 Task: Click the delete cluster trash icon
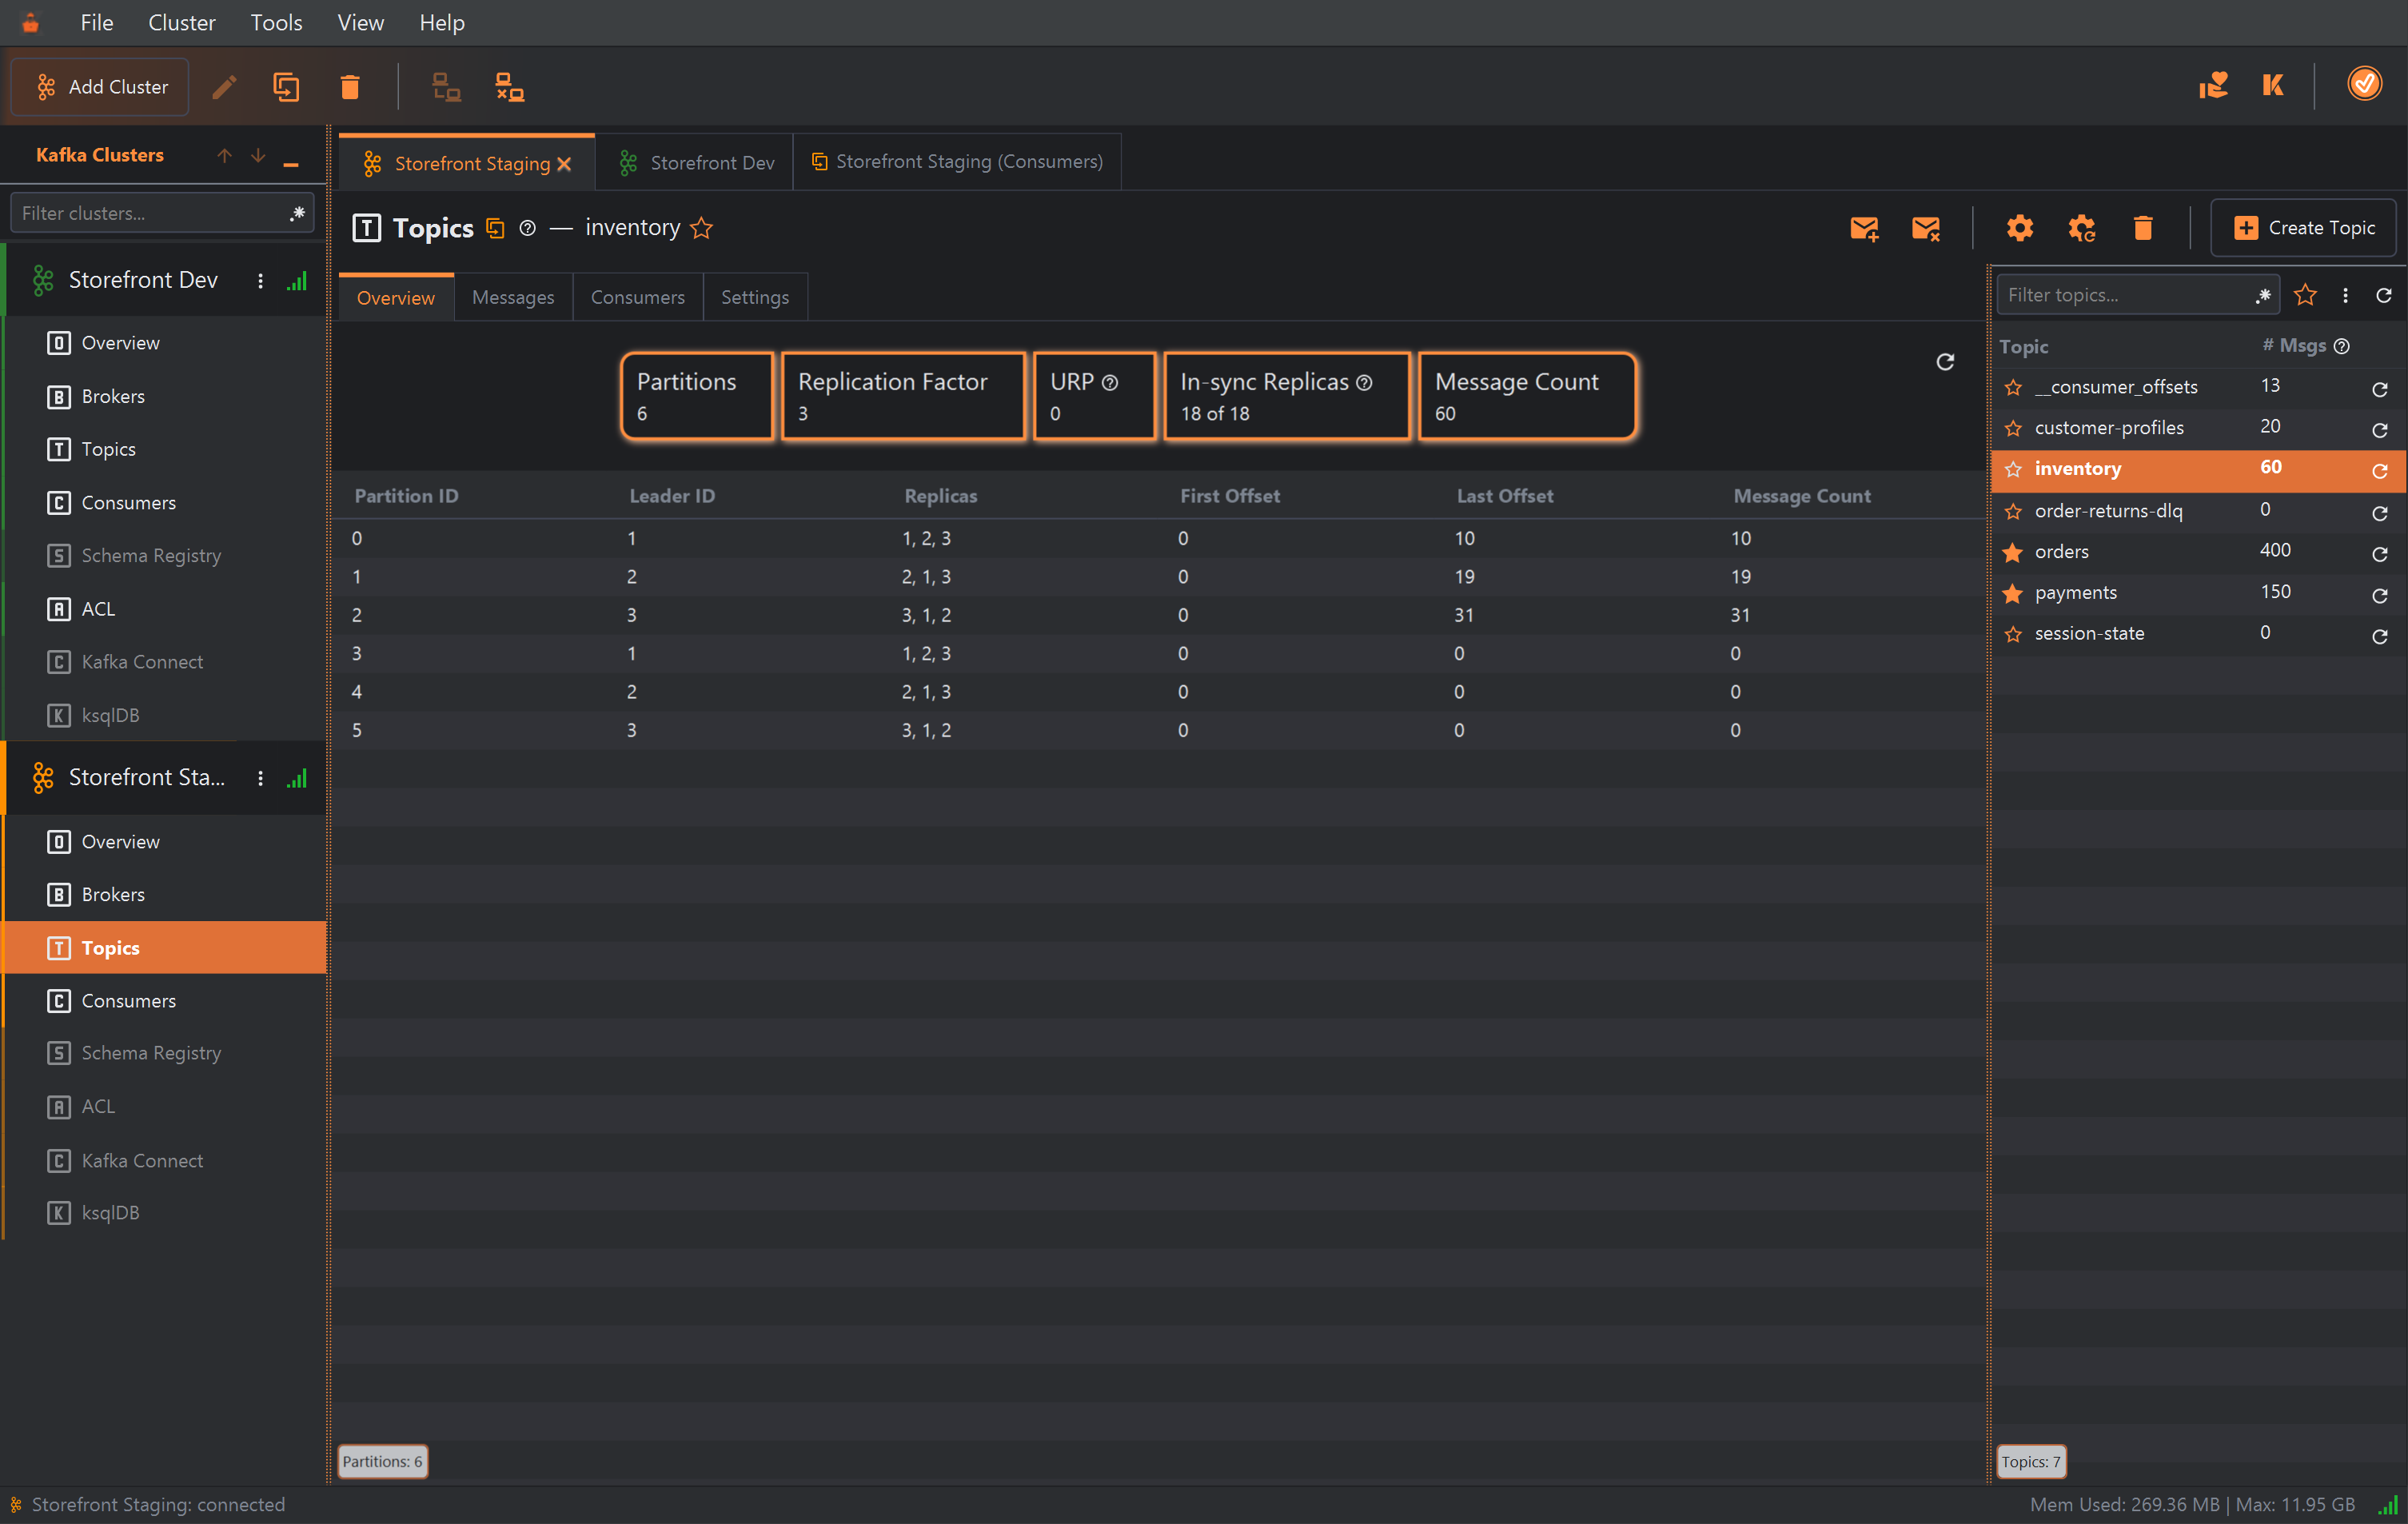tap(350, 87)
